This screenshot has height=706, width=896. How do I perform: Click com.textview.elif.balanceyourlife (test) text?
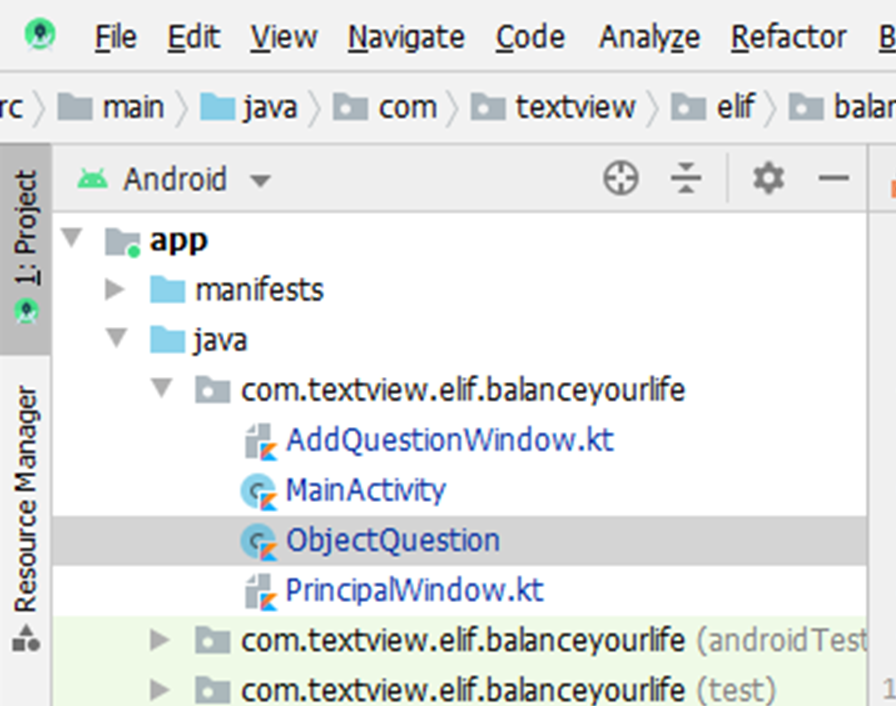[508, 691]
